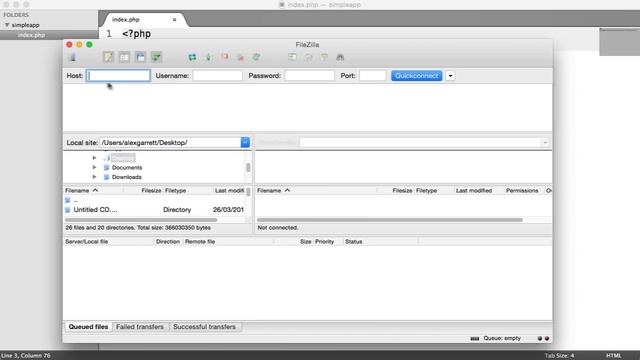The height and width of the screenshot is (360, 640).
Task: Toggle the local directory tree display
Action: pos(124,57)
